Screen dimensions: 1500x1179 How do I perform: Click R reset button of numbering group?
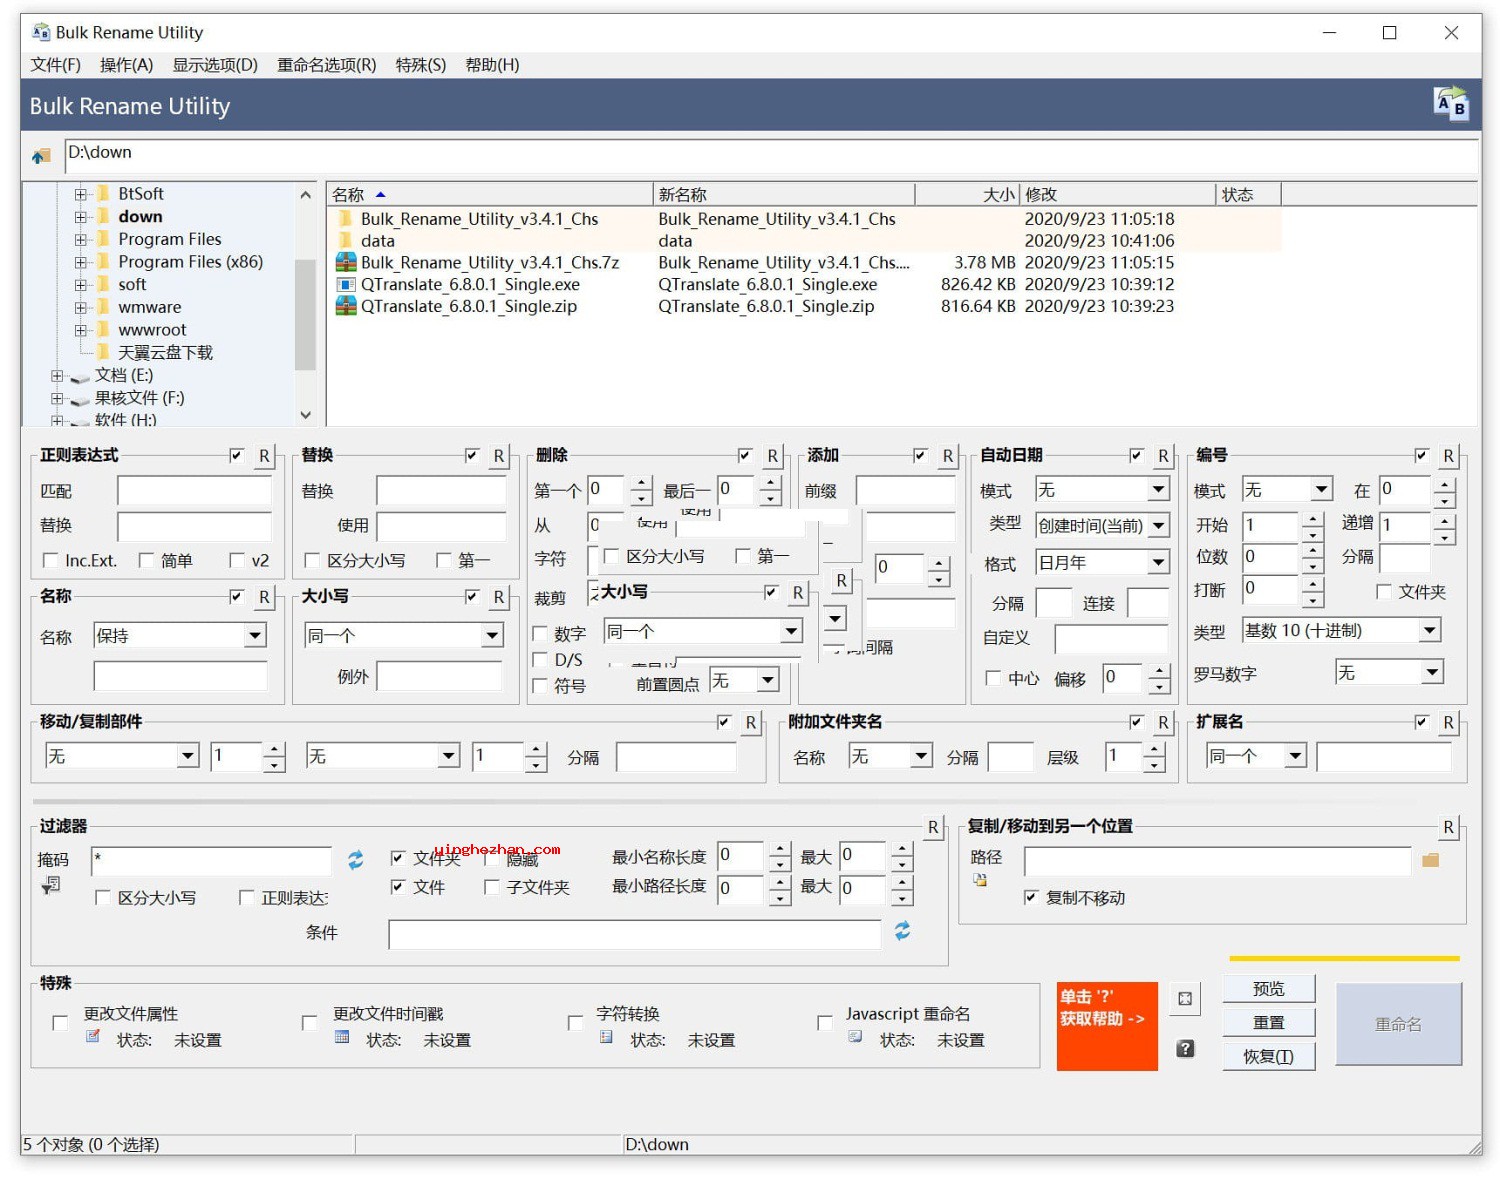tap(1448, 456)
